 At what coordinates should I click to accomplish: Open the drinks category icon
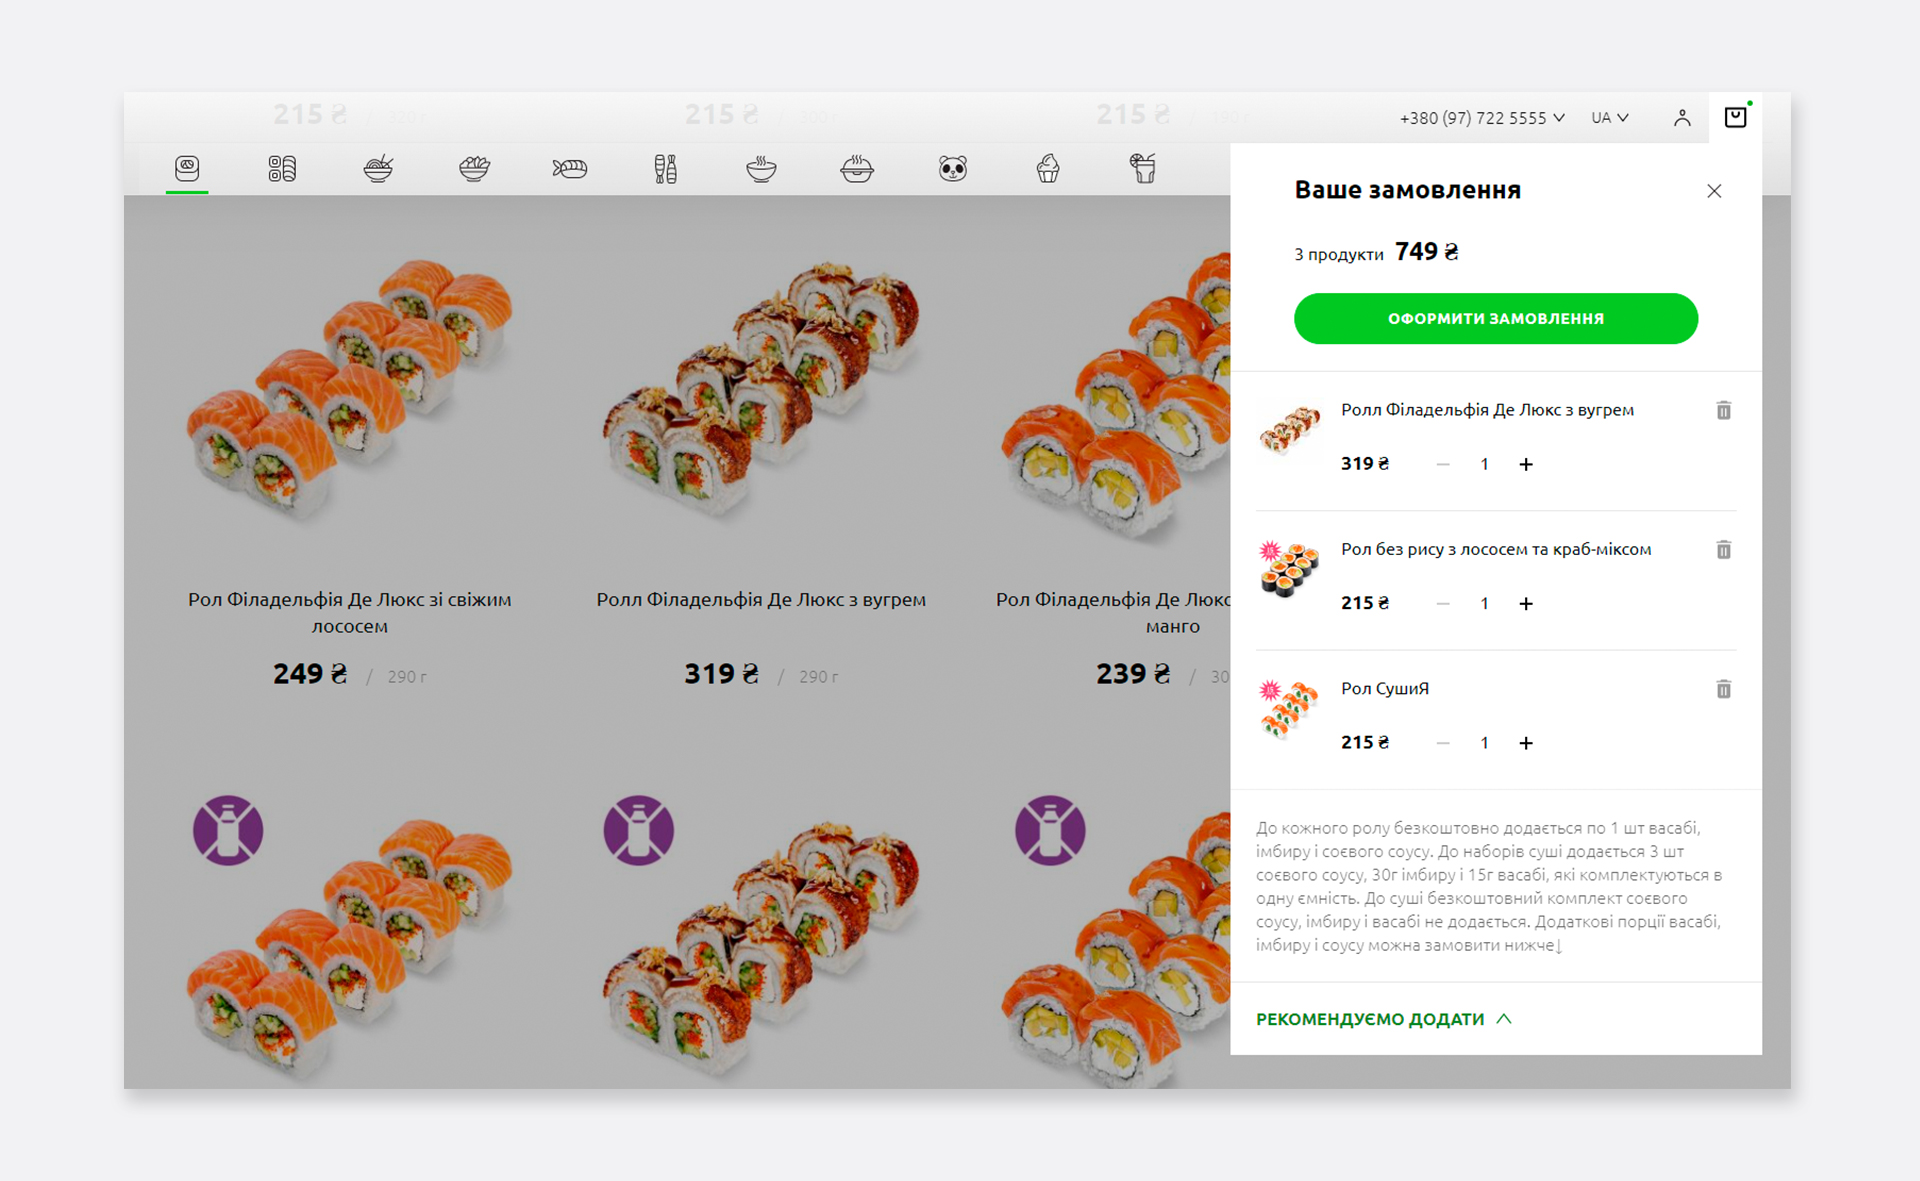click(x=1143, y=168)
